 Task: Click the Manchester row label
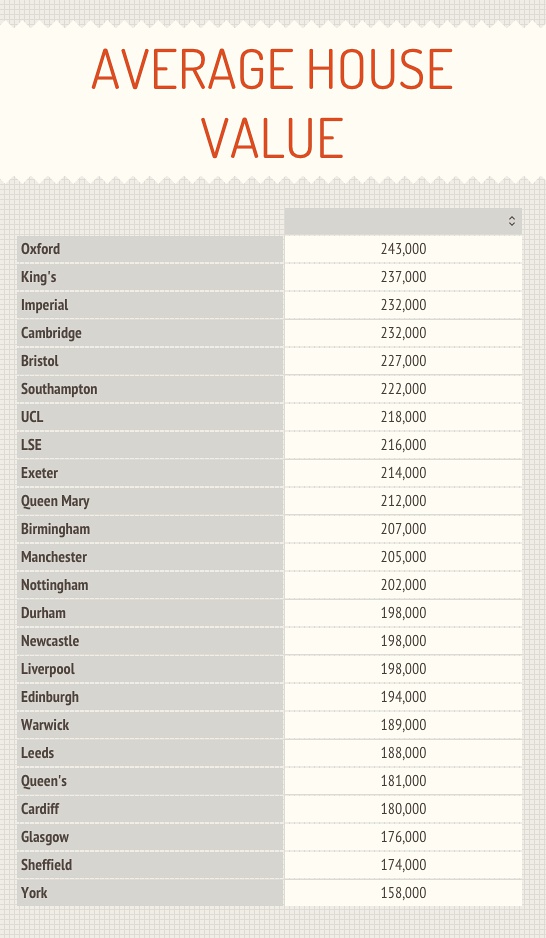(x=150, y=557)
